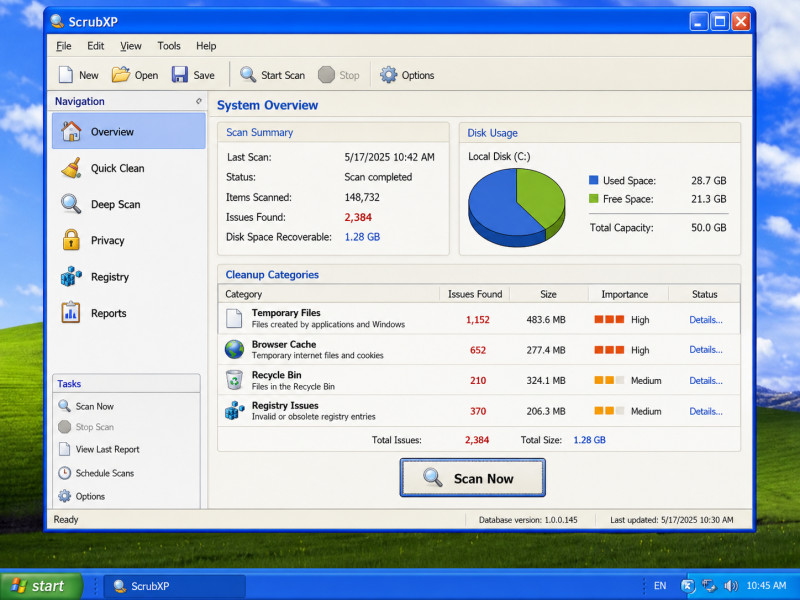Click the Temporary Files High importance bars
Image resolution: width=800 pixels, height=600 pixels.
click(609, 319)
